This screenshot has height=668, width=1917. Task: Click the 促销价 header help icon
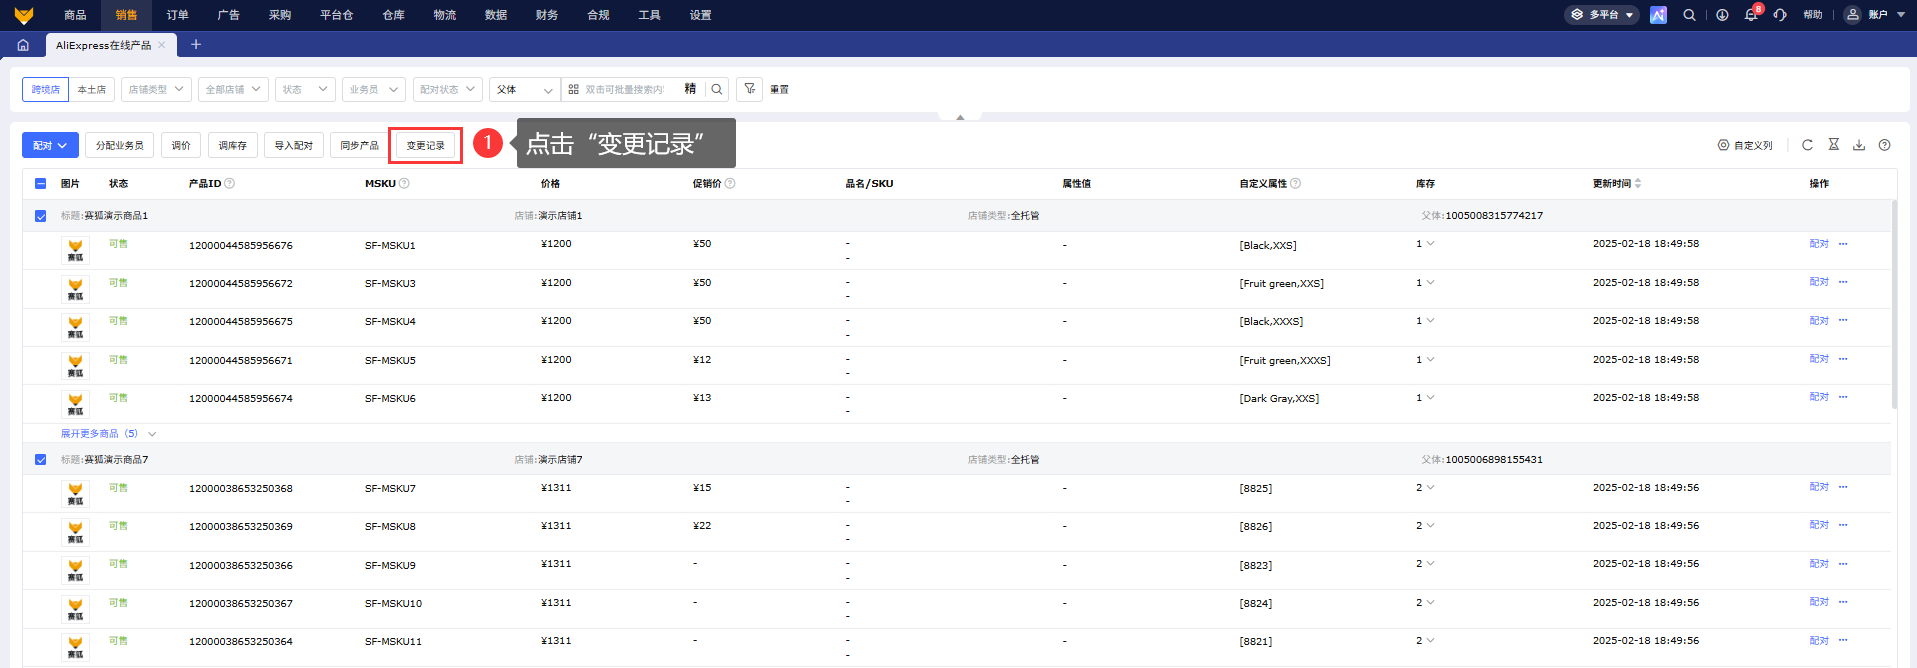tap(730, 183)
